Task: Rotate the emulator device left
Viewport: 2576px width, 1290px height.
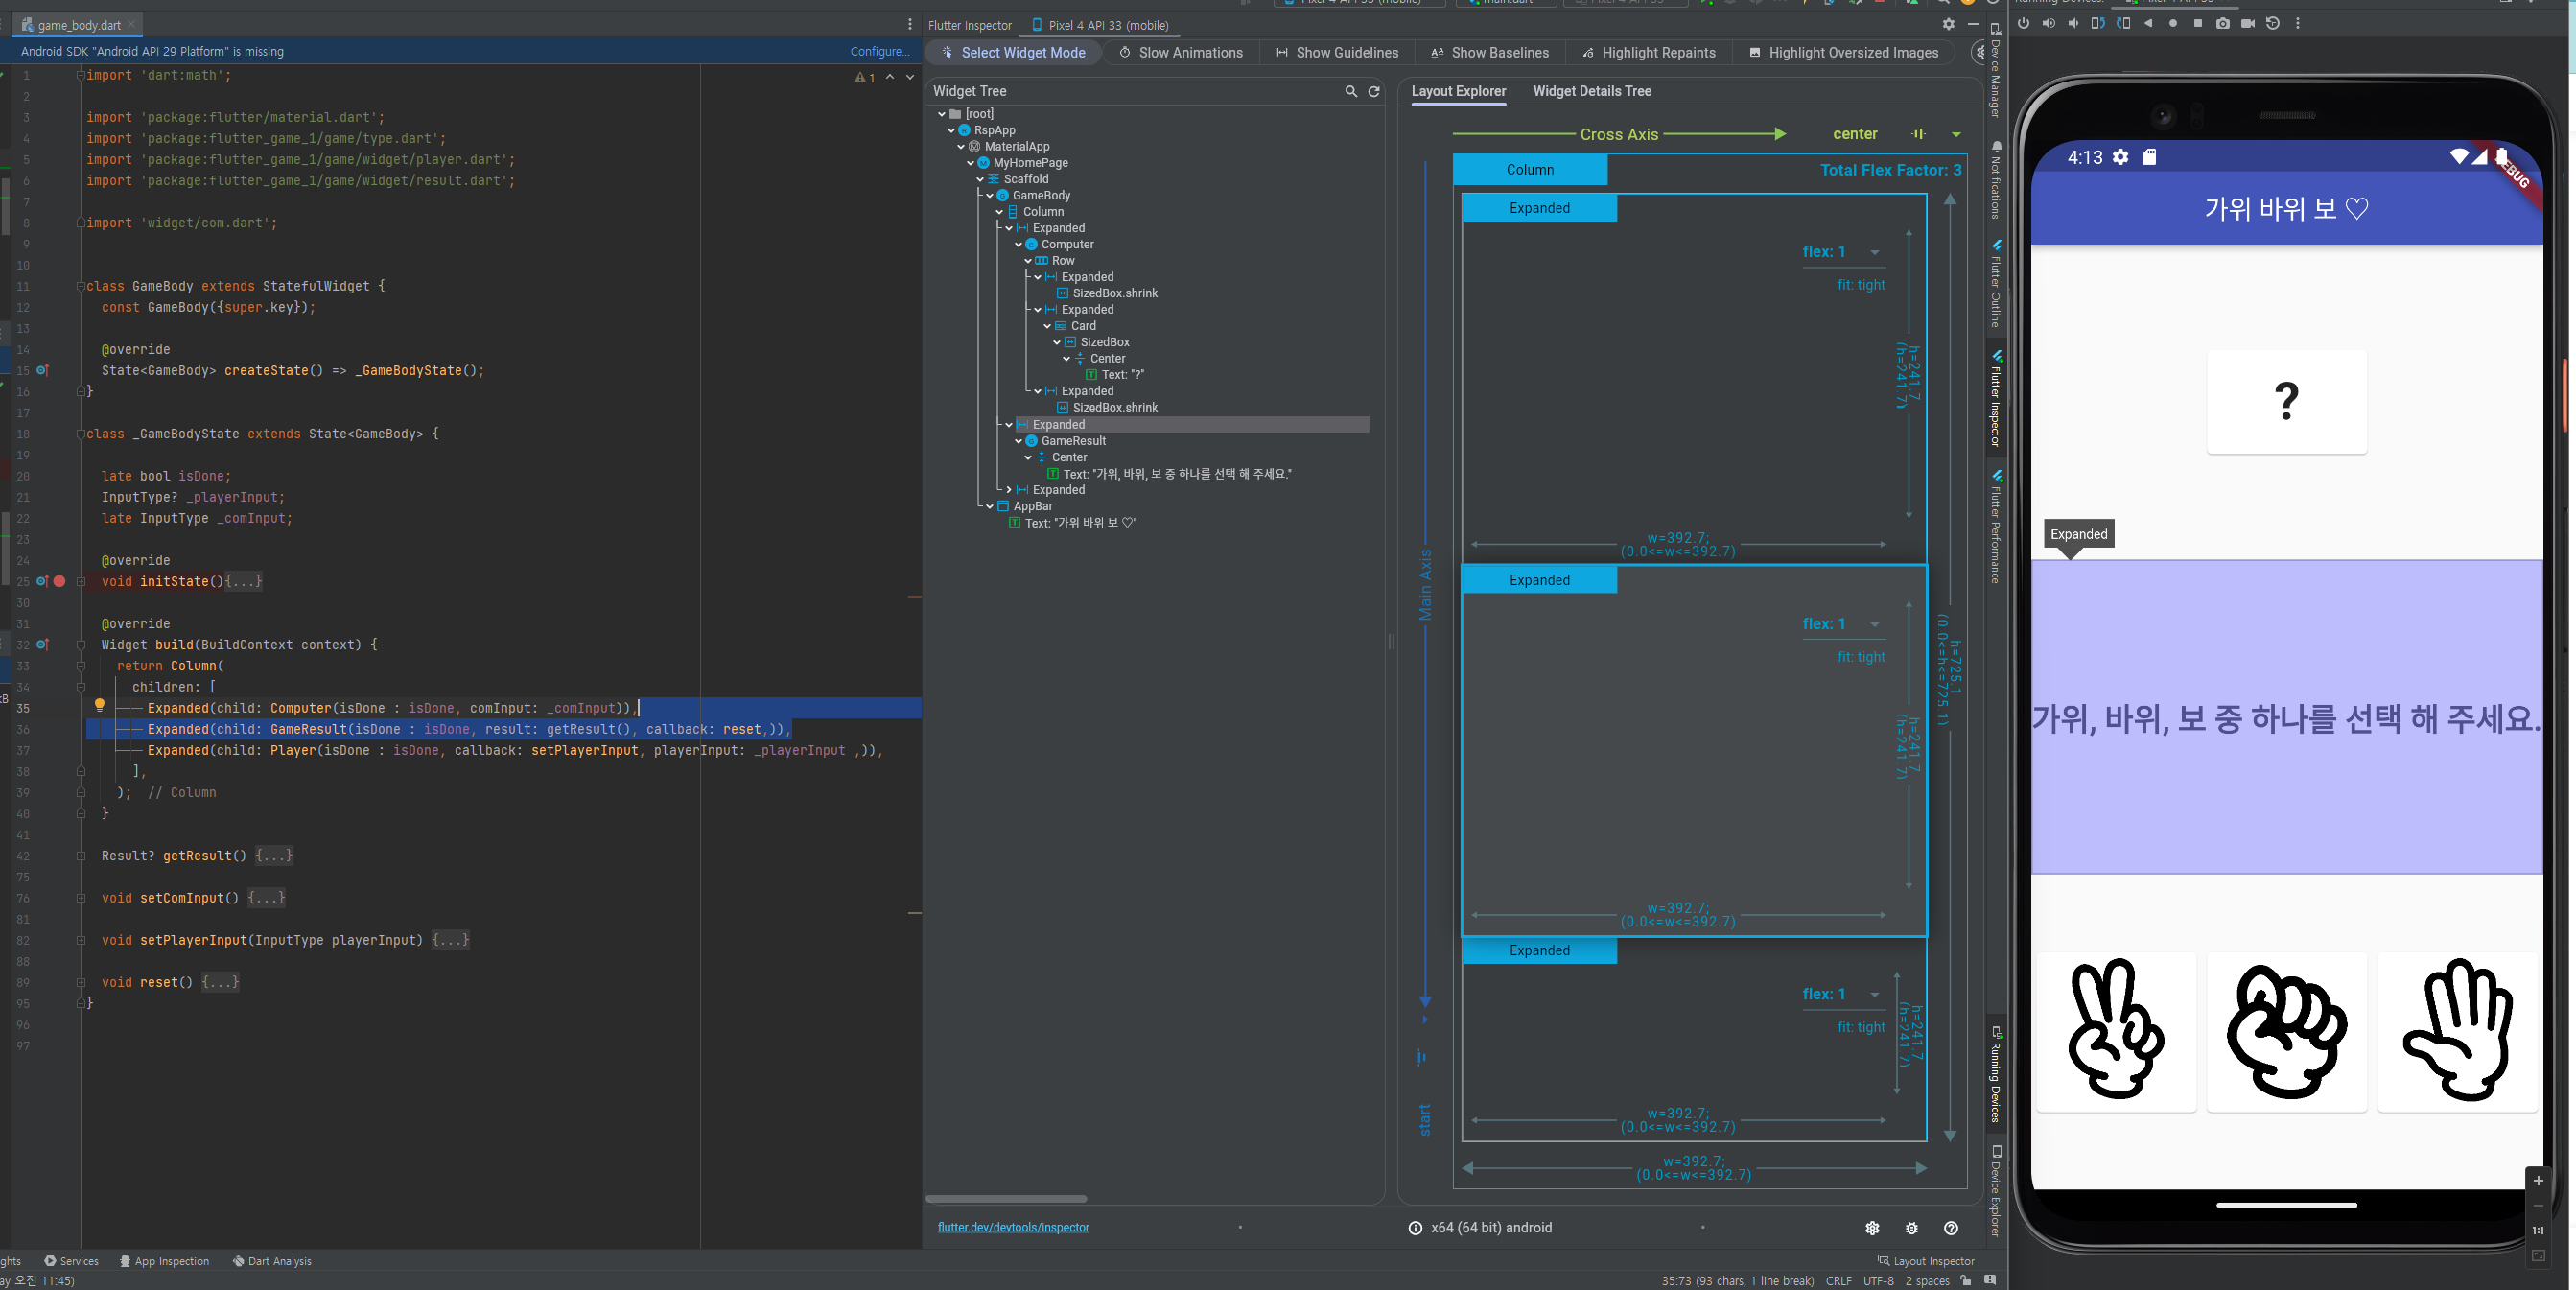Action: [x=2098, y=23]
